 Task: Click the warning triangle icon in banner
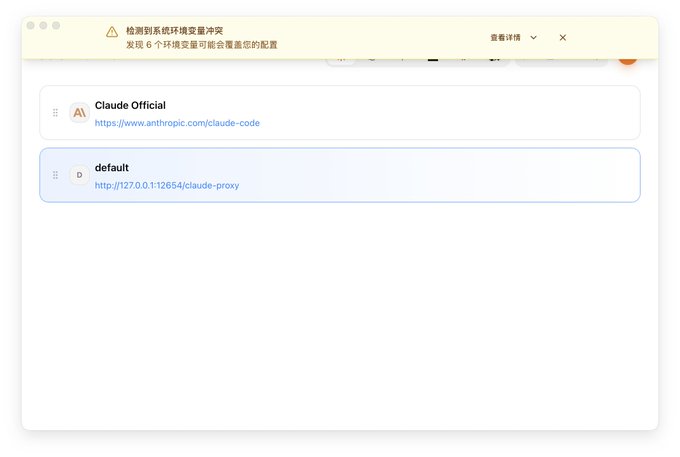coord(112,32)
